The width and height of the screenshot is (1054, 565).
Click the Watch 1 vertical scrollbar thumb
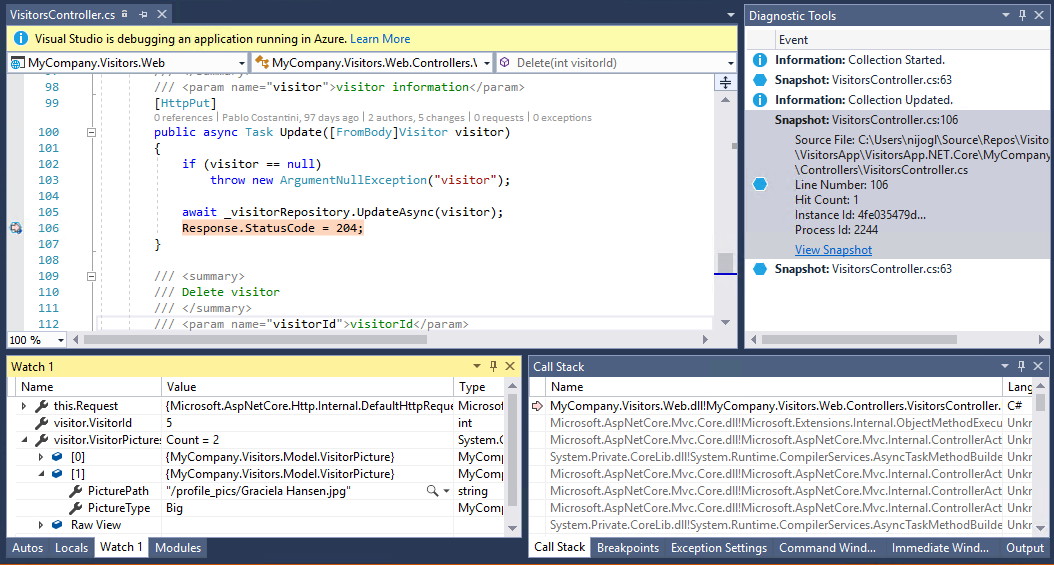(x=512, y=450)
